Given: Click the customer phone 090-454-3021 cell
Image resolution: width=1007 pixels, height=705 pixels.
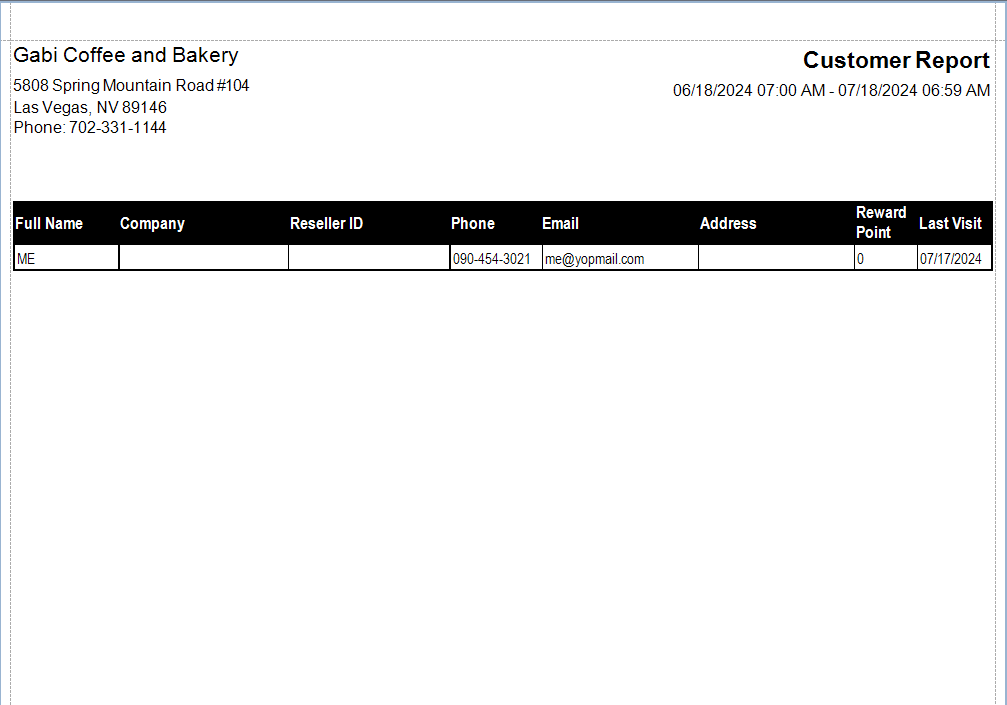Looking at the screenshot, I should [x=492, y=259].
